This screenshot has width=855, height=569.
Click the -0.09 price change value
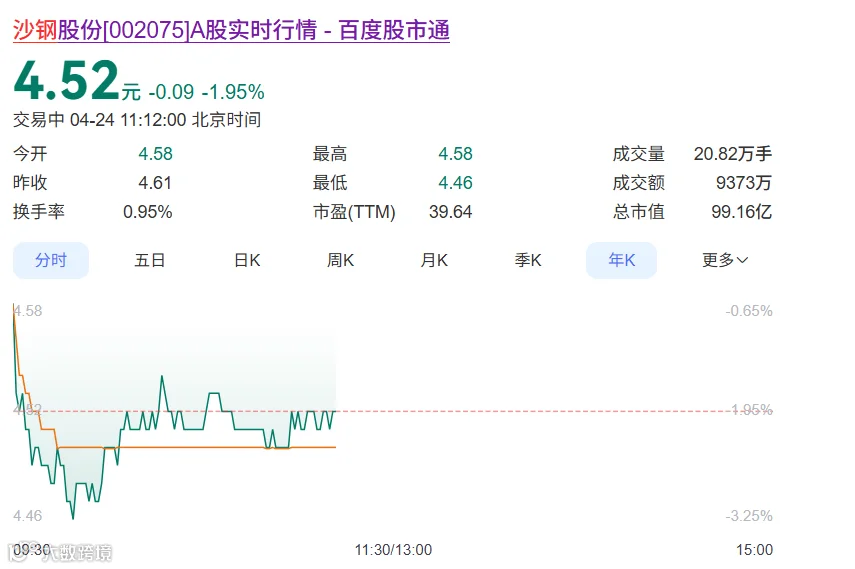point(171,92)
